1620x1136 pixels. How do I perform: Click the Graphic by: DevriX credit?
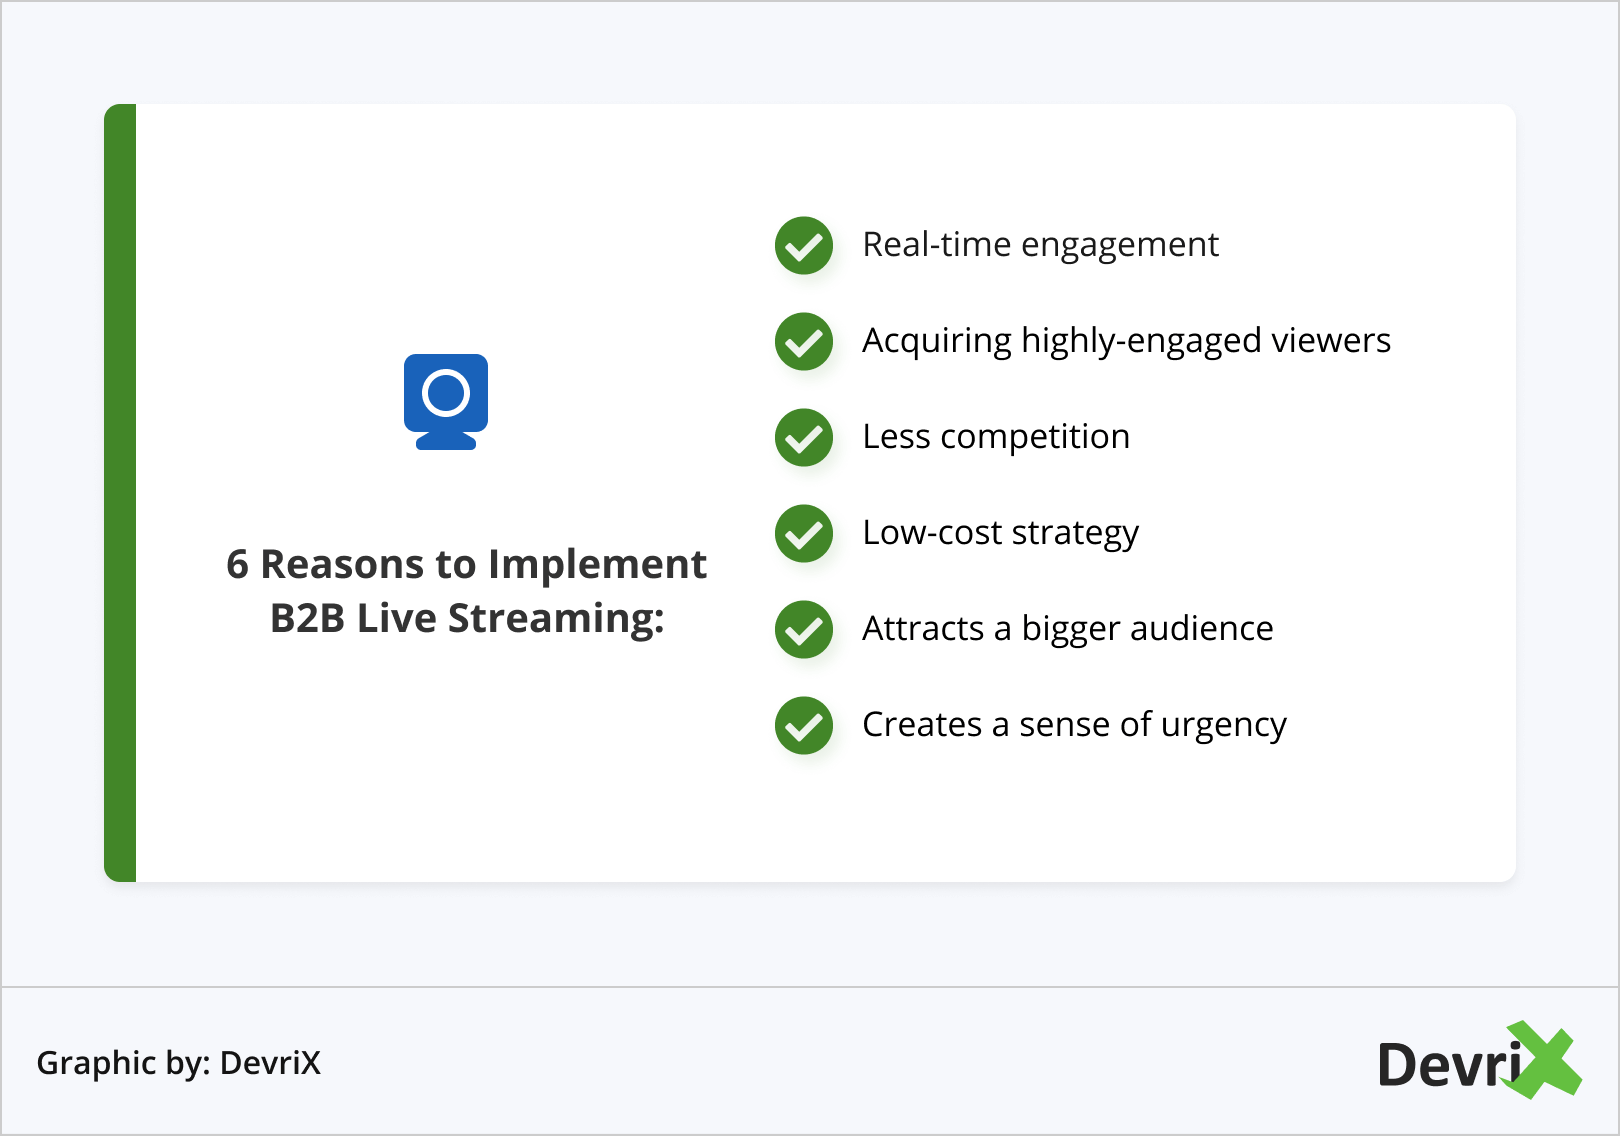click(179, 1062)
